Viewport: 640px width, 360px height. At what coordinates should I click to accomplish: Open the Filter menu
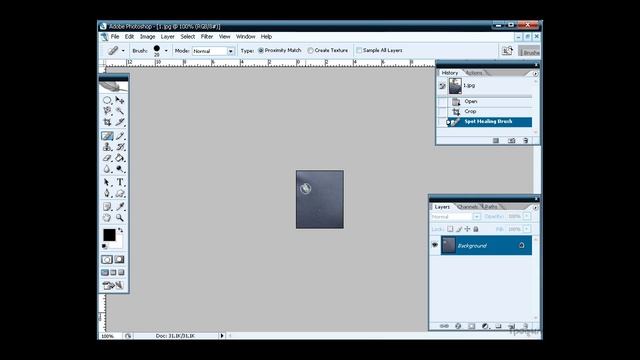point(207,37)
